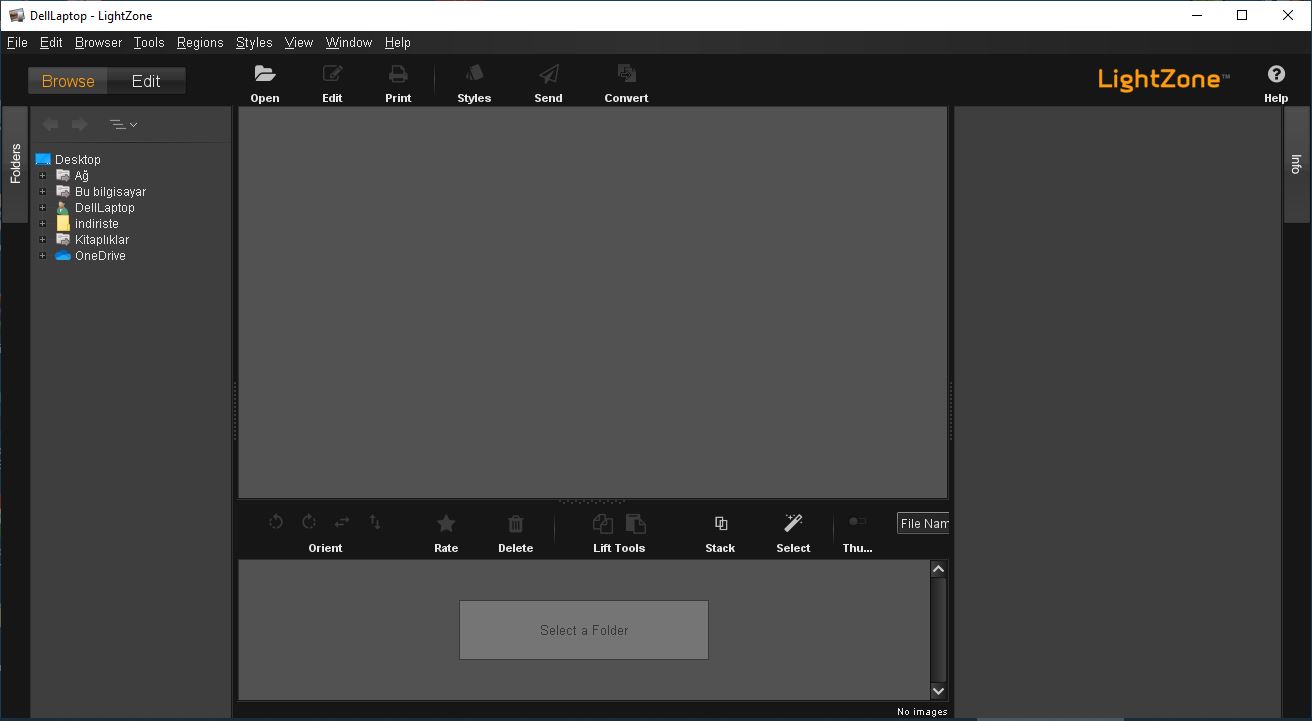Open the Window menu
Screen dimensions: 1312x721
(349, 43)
